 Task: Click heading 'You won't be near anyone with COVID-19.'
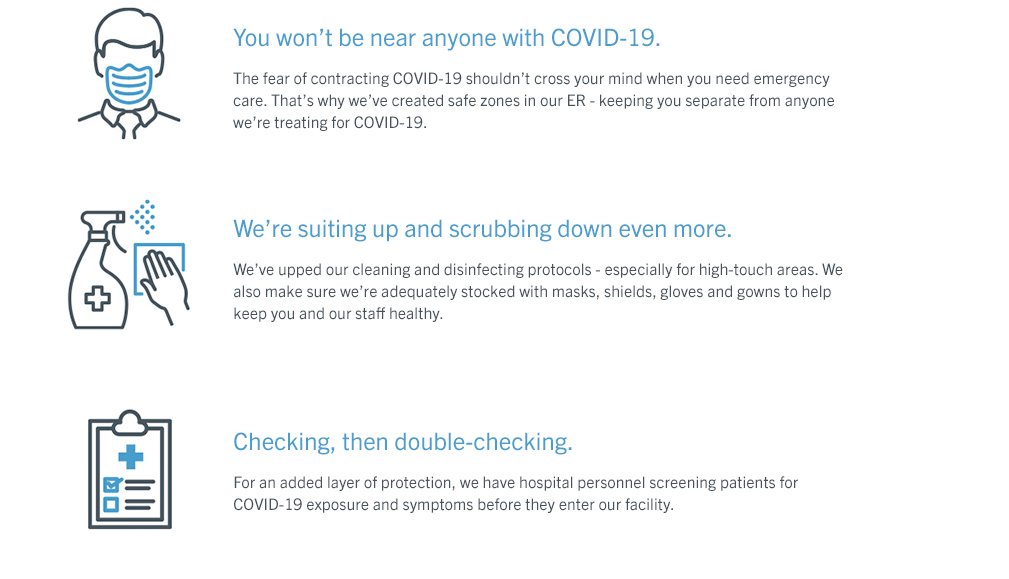click(x=447, y=38)
